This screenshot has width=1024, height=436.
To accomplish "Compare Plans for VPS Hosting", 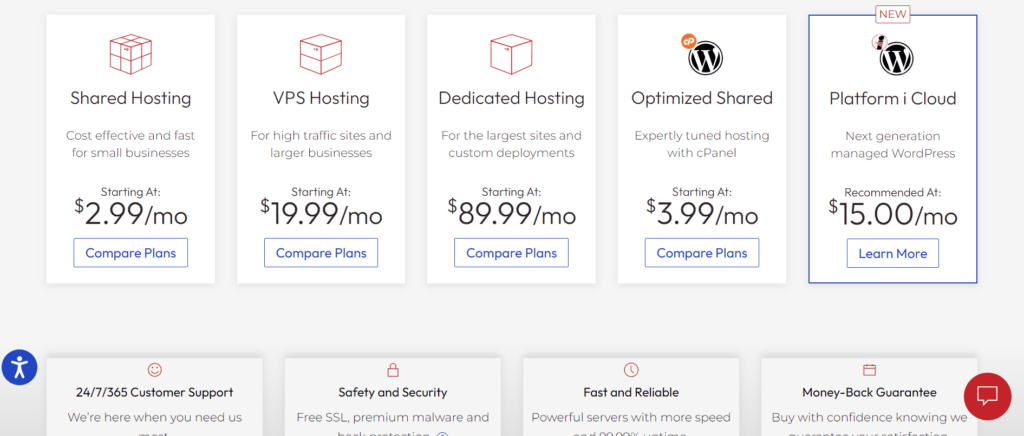I will tap(321, 253).
